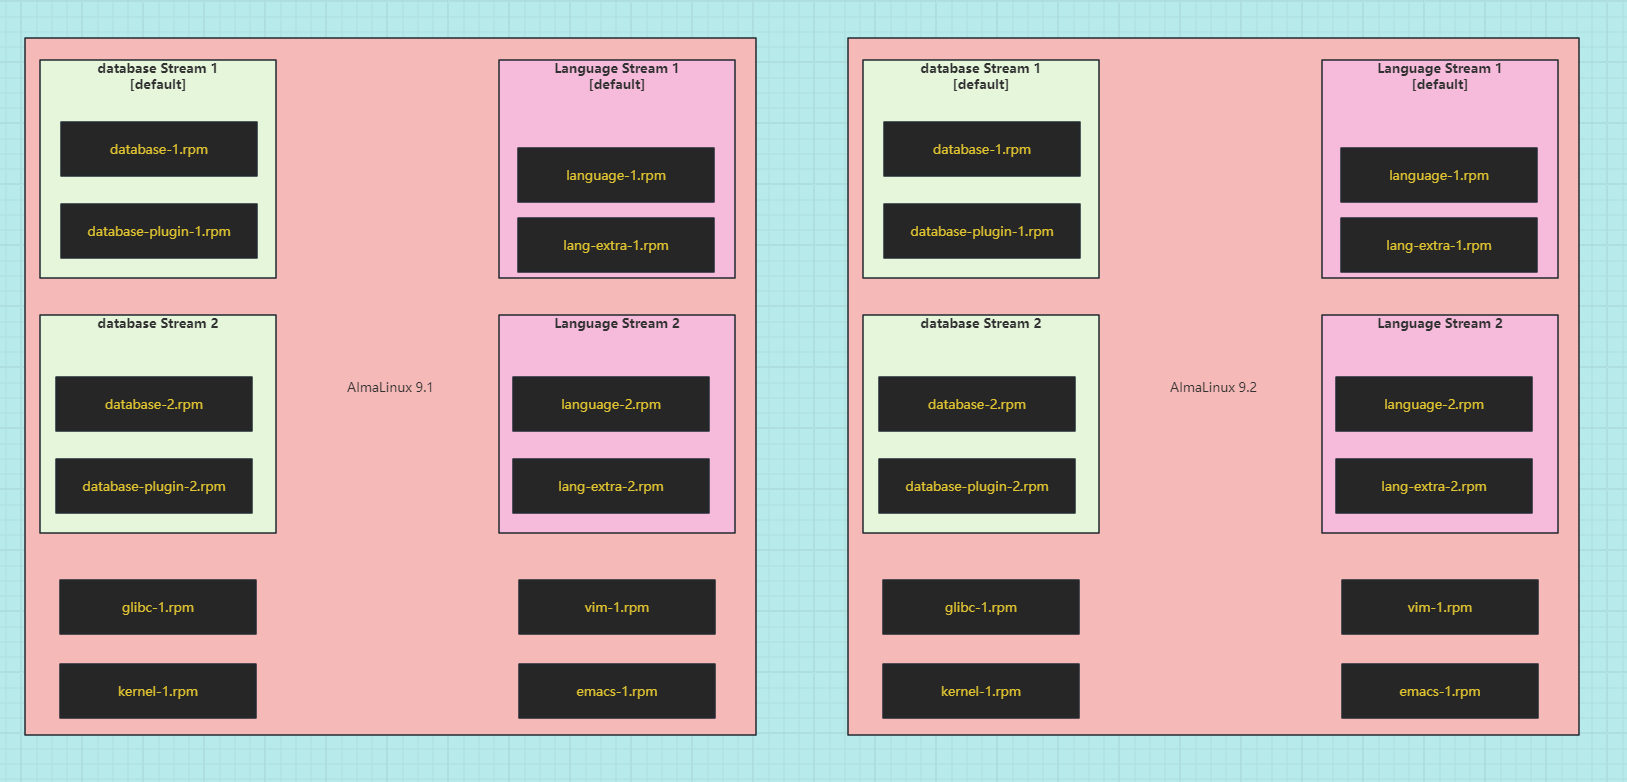Click language-2.rpm block in AlmaLinux 9.1
The image size is (1627, 782).
610,404
